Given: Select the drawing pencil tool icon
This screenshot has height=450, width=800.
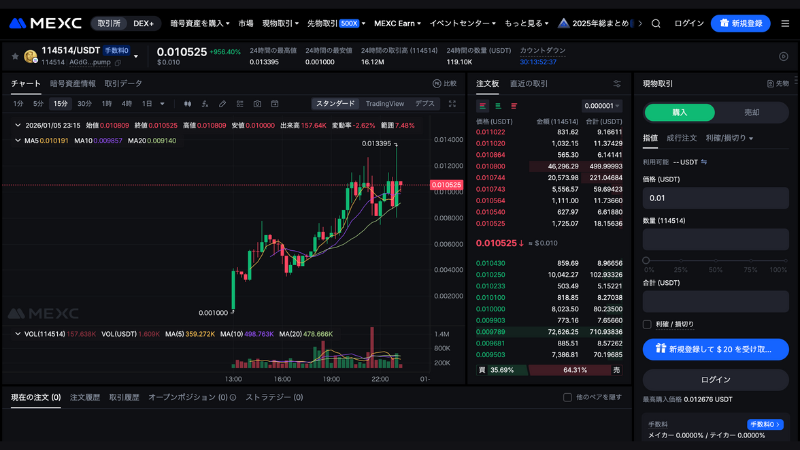Looking at the screenshot, I should click(x=222, y=104).
